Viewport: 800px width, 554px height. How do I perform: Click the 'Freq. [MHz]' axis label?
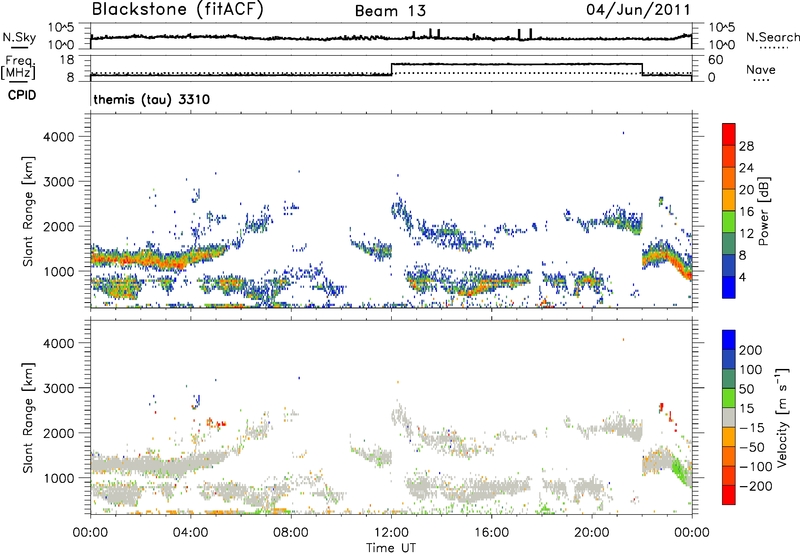click(18, 67)
